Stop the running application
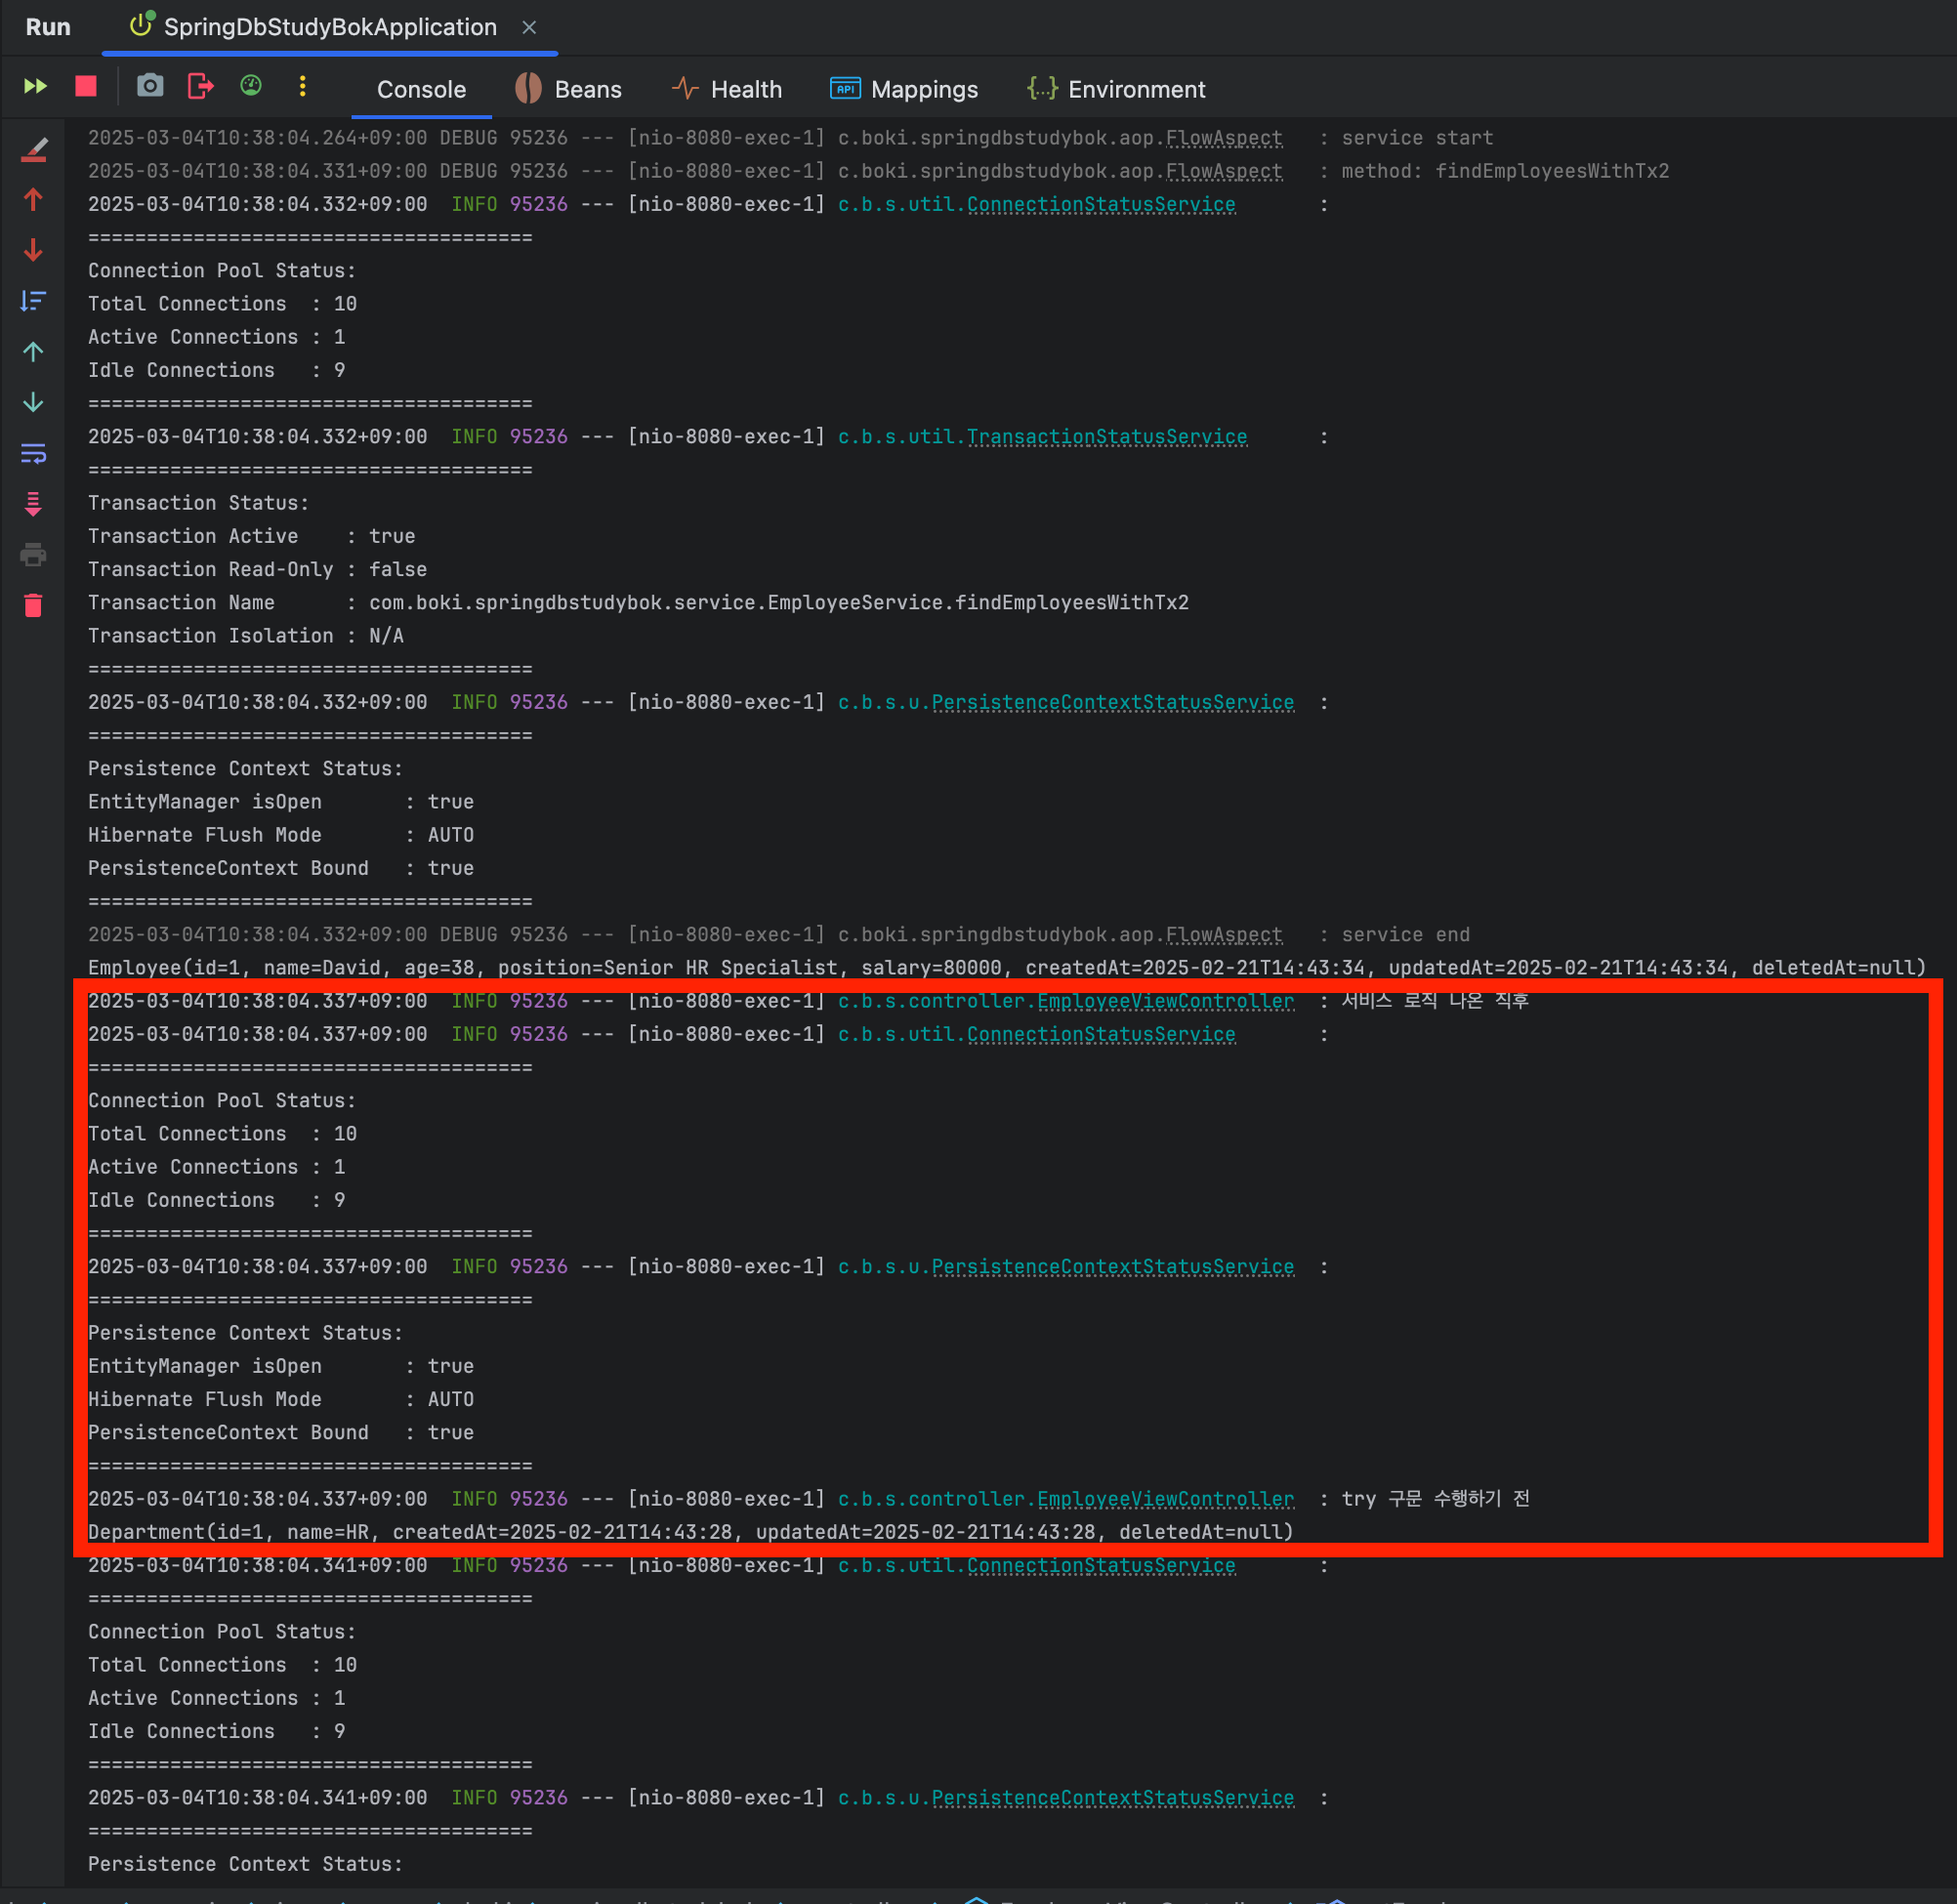 pyautogui.click(x=86, y=87)
